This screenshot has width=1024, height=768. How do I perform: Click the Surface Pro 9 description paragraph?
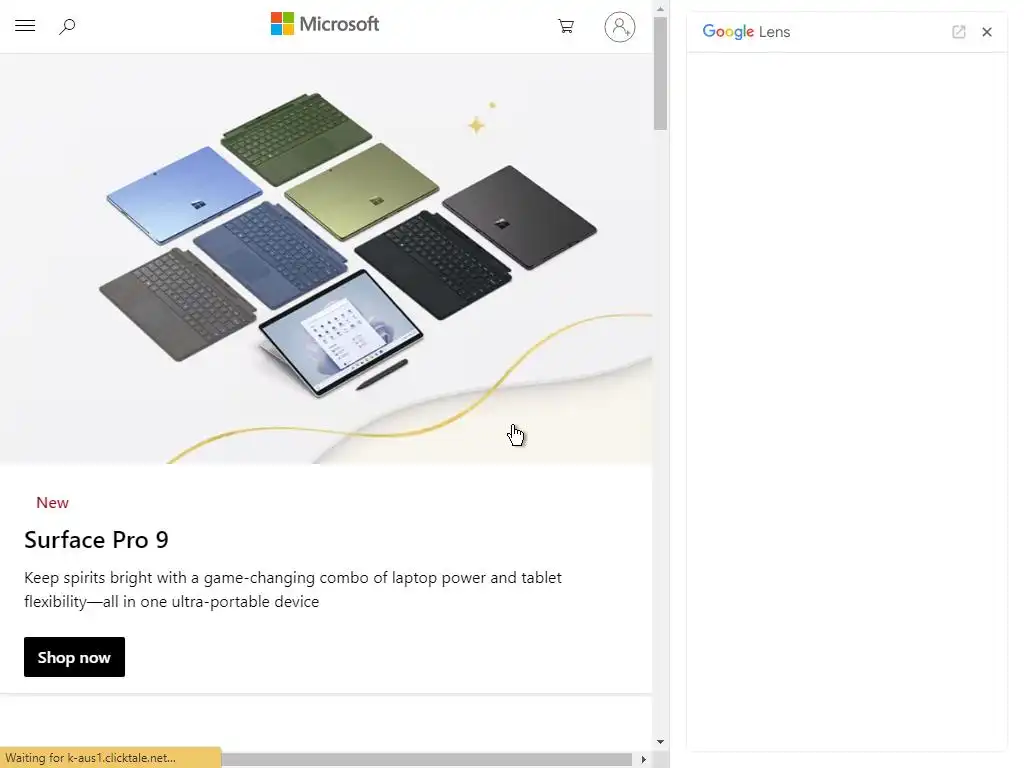293,590
